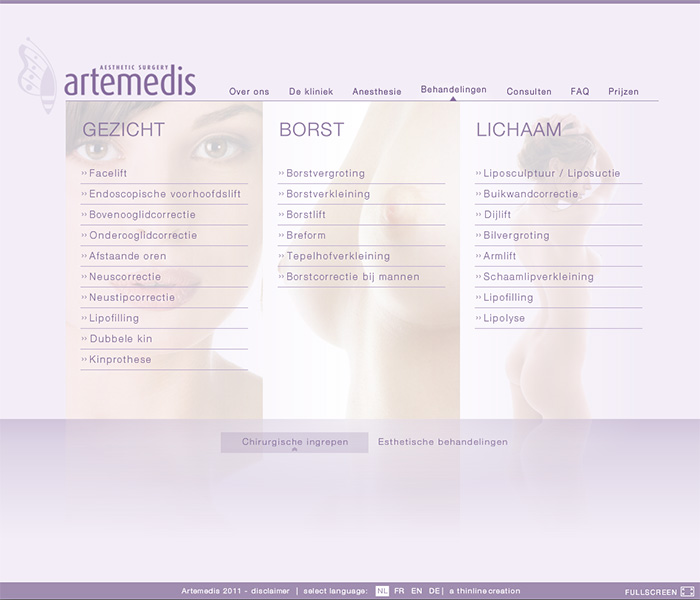
Task: Click the artemedis wordmark logo
Action: [x=130, y=81]
